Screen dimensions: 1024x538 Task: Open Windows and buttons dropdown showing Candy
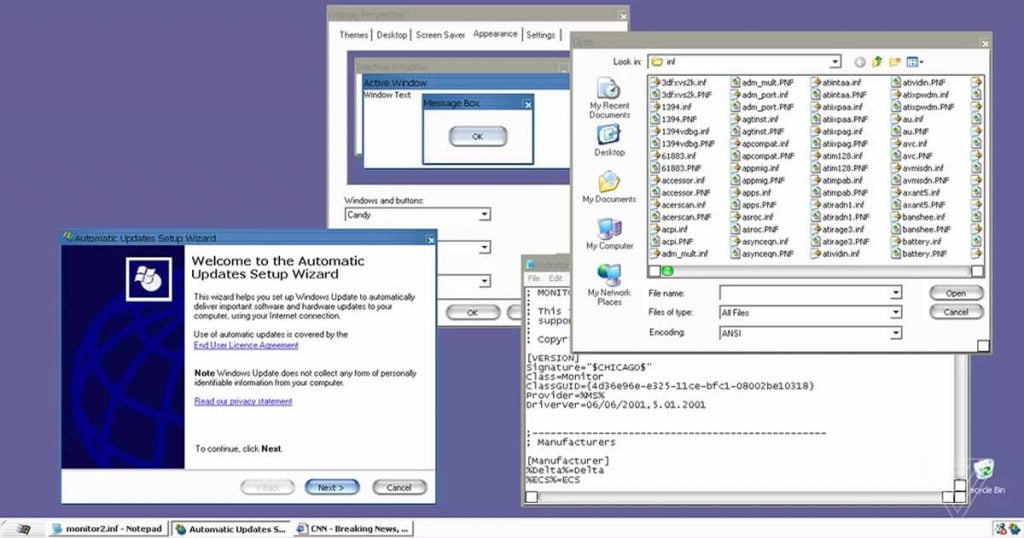(484, 214)
